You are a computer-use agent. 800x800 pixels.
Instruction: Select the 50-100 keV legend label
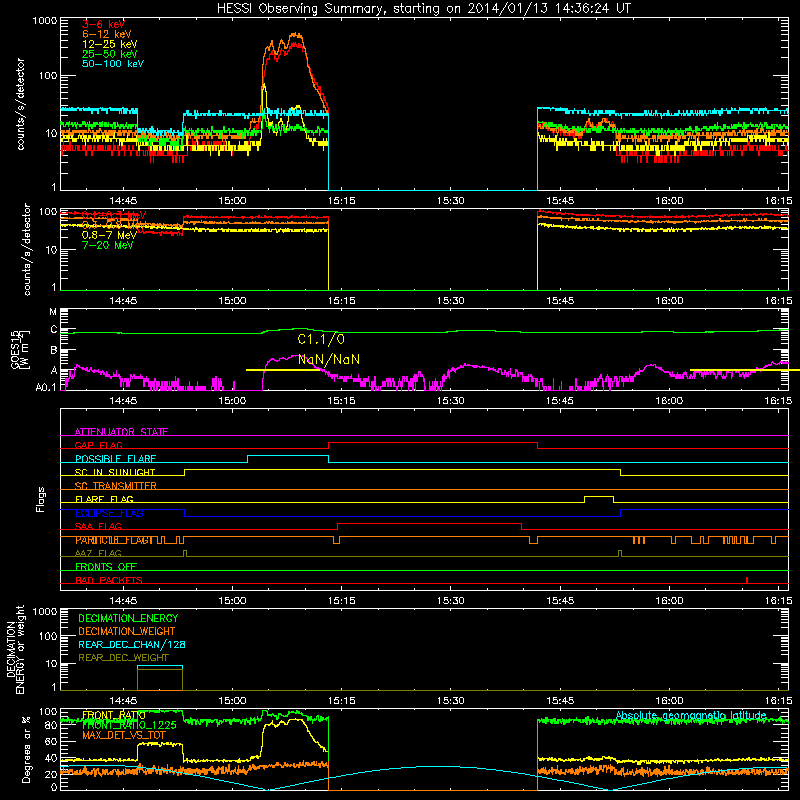113,64
